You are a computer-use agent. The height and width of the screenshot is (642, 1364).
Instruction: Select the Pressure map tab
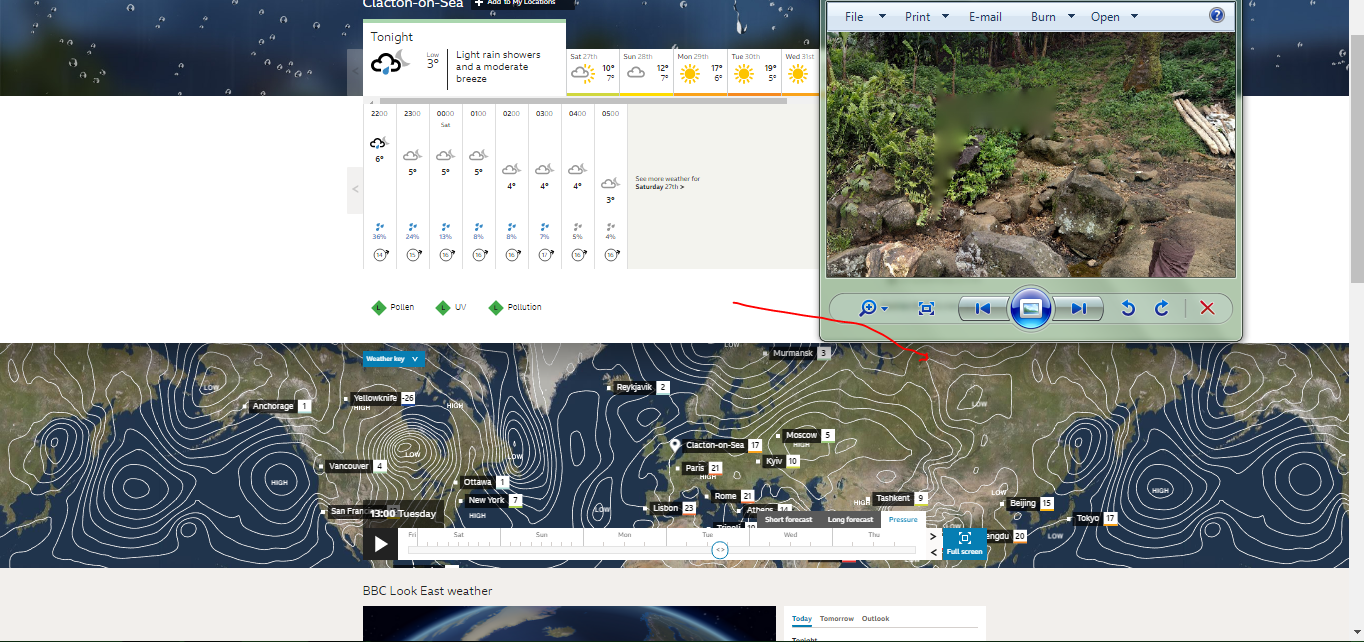903,519
